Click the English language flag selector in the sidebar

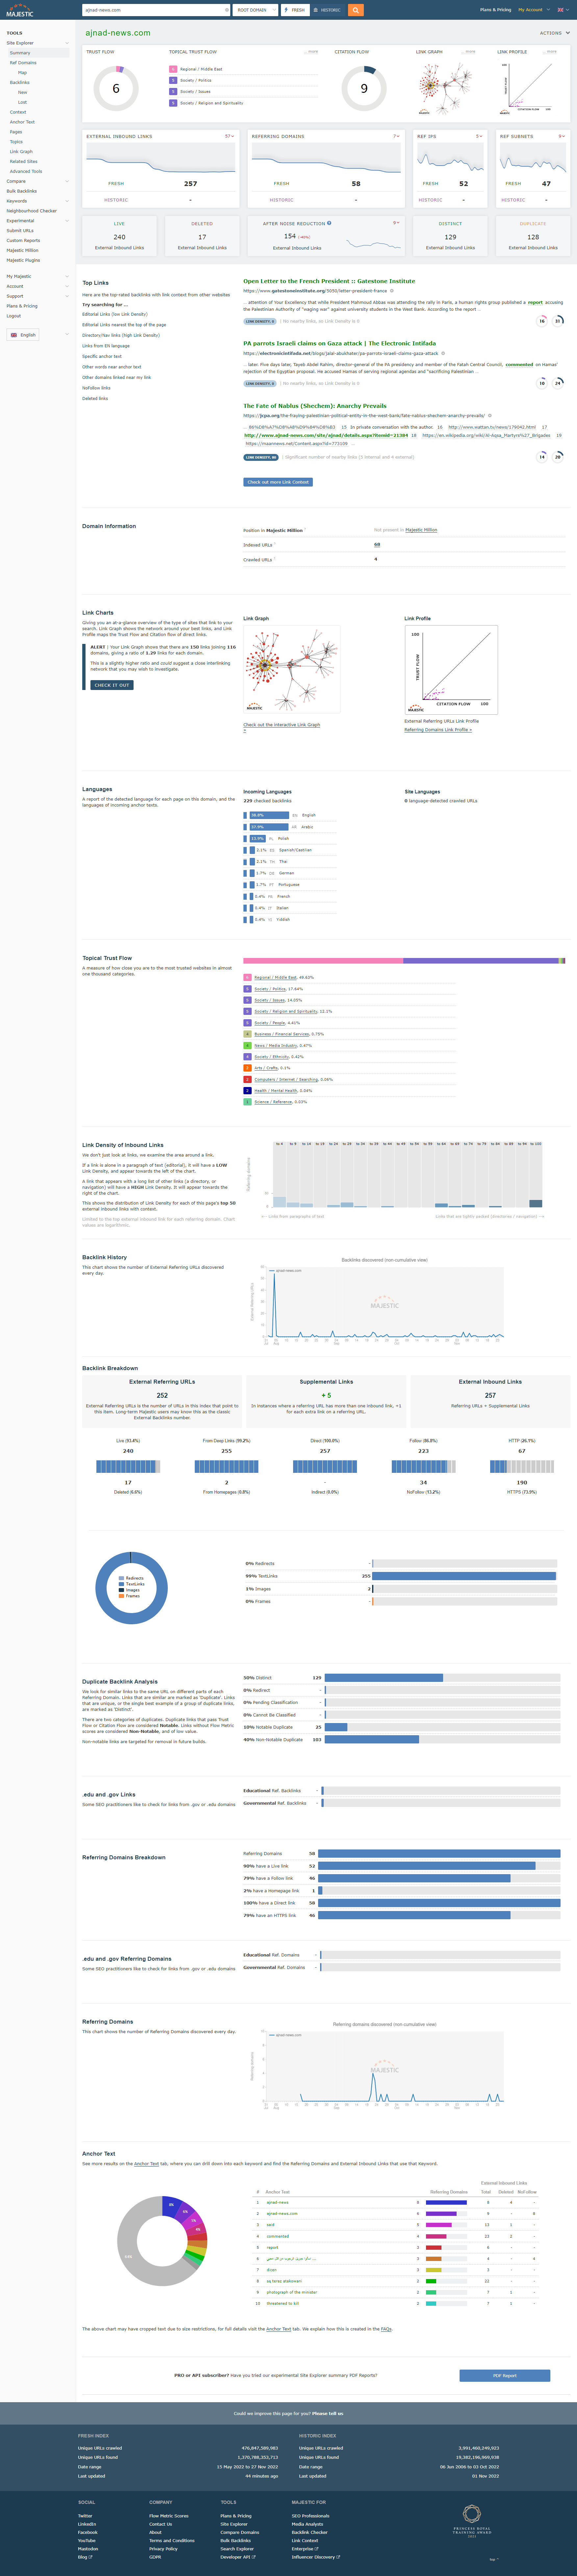tap(23, 335)
